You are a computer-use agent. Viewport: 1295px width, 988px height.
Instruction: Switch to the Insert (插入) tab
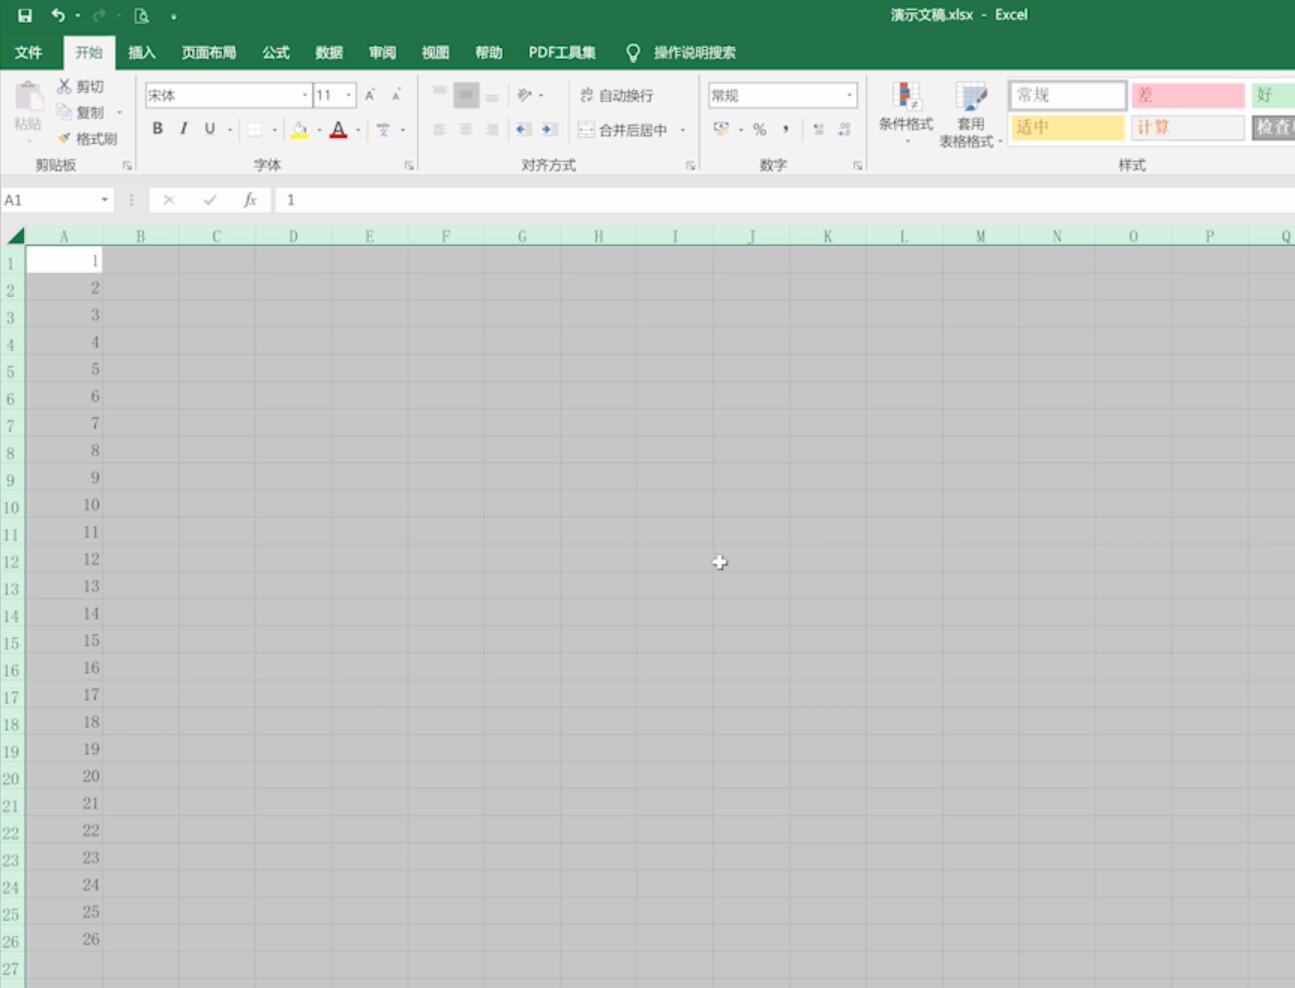click(142, 52)
